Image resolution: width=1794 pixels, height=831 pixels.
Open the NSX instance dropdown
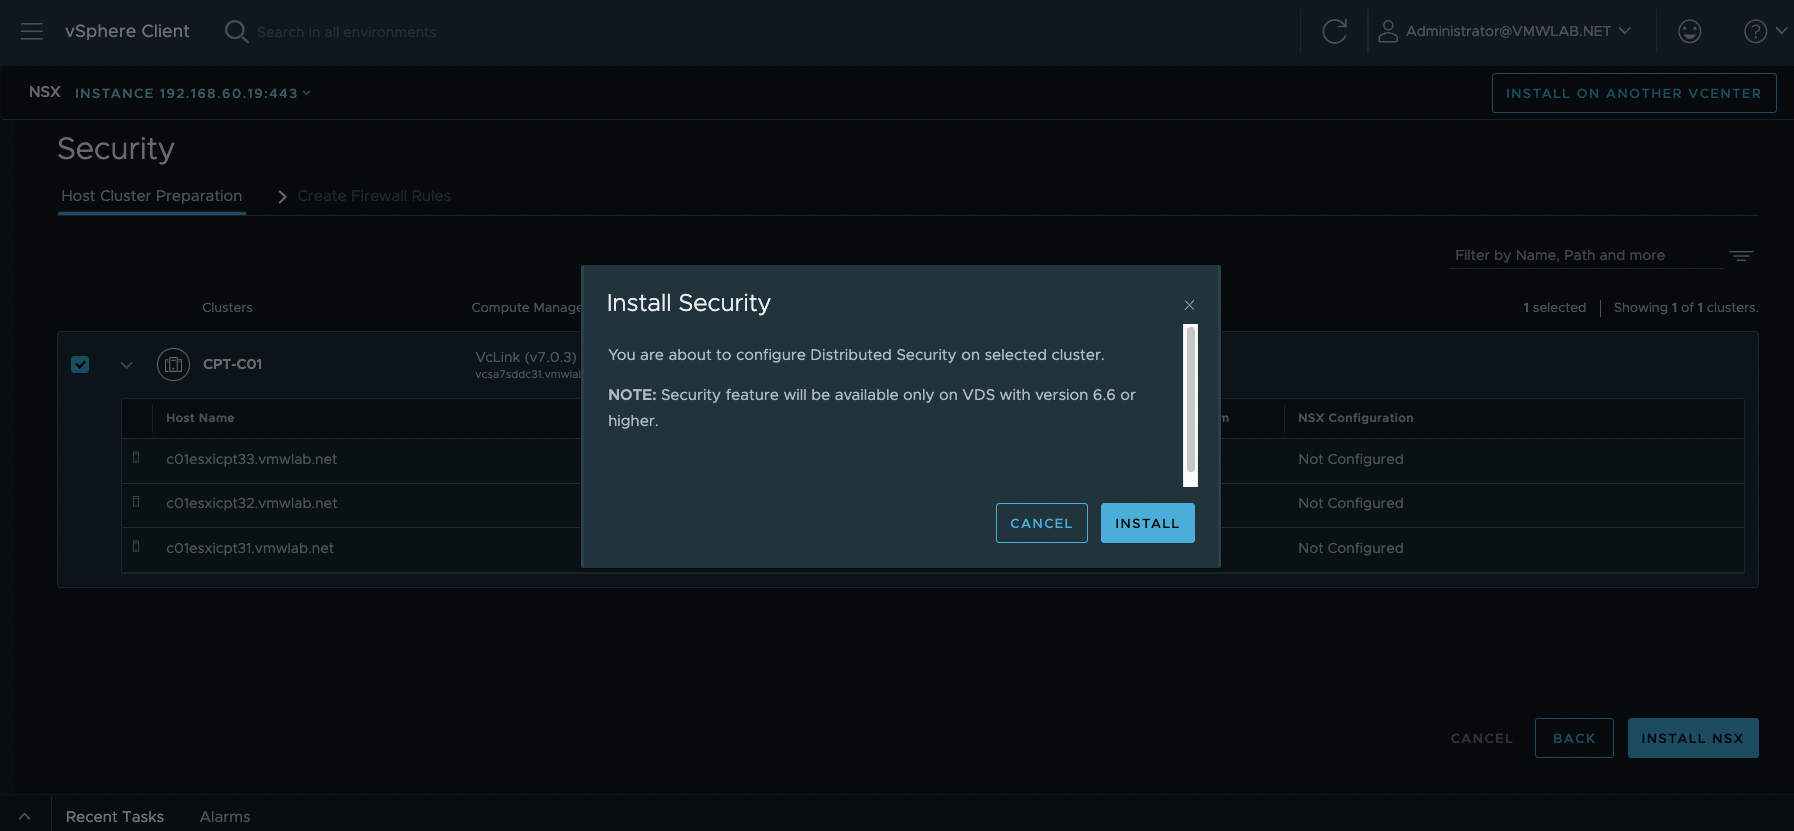pyautogui.click(x=193, y=93)
